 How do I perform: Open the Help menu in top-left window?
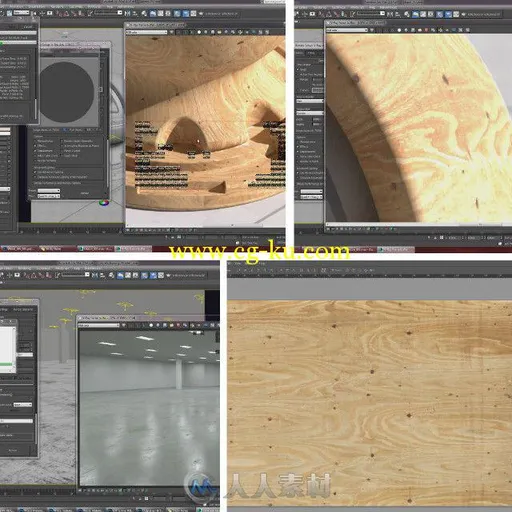(111, 7)
